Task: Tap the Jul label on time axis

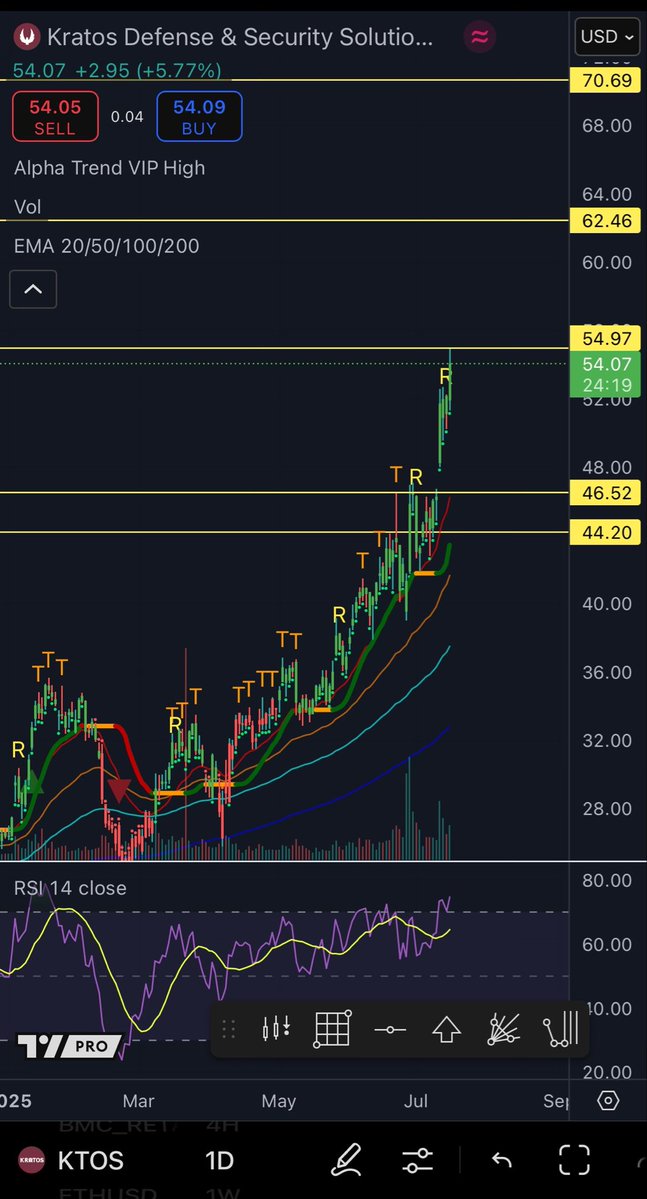Action: tap(416, 1101)
